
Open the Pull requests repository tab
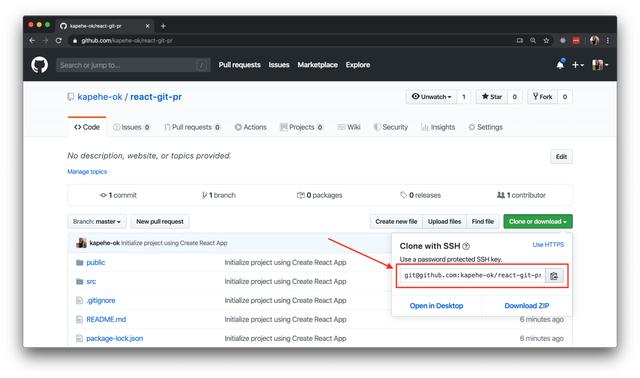(x=192, y=127)
